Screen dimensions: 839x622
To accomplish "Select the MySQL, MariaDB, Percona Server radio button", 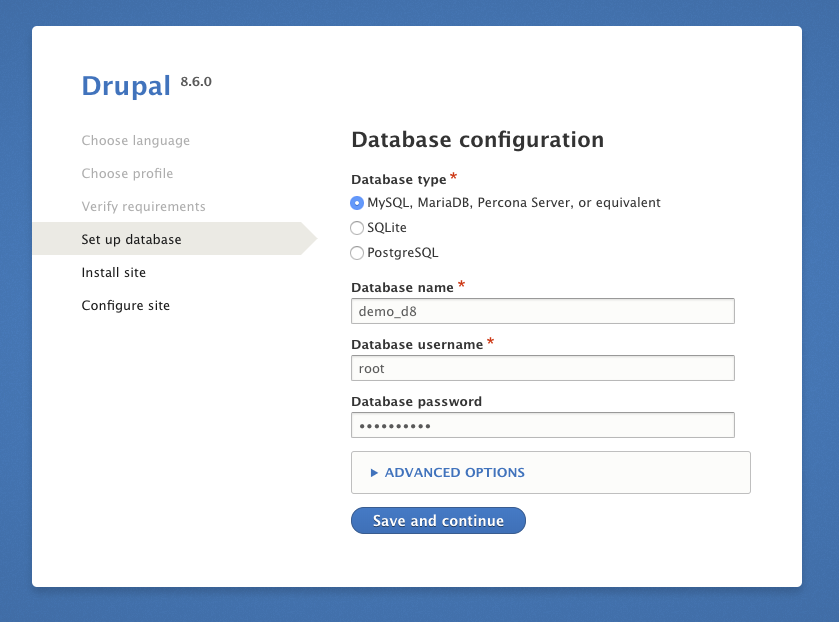I will coord(357,203).
